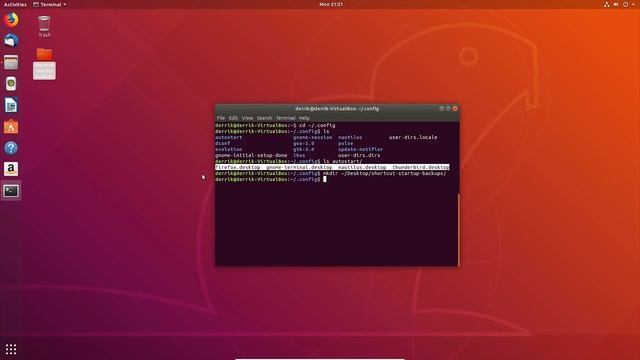Show Applications grid button
This screenshot has height=360, width=640.
click(x=11, y=349)
